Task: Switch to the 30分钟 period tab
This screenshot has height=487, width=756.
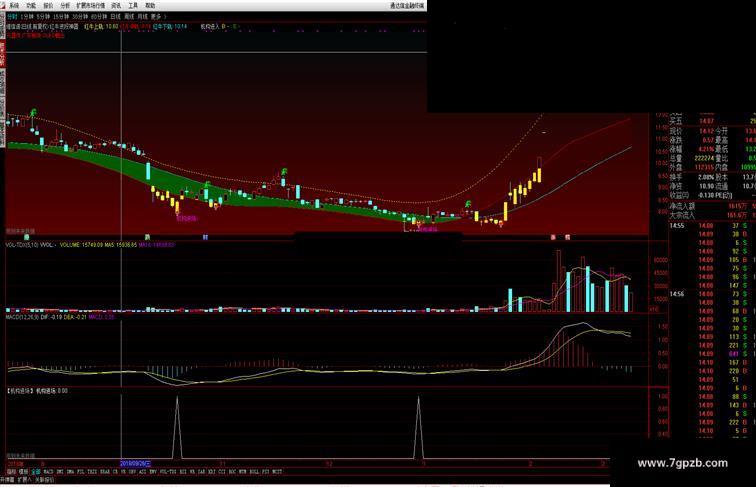Action: pyautogui.click(x=80, y=16)
